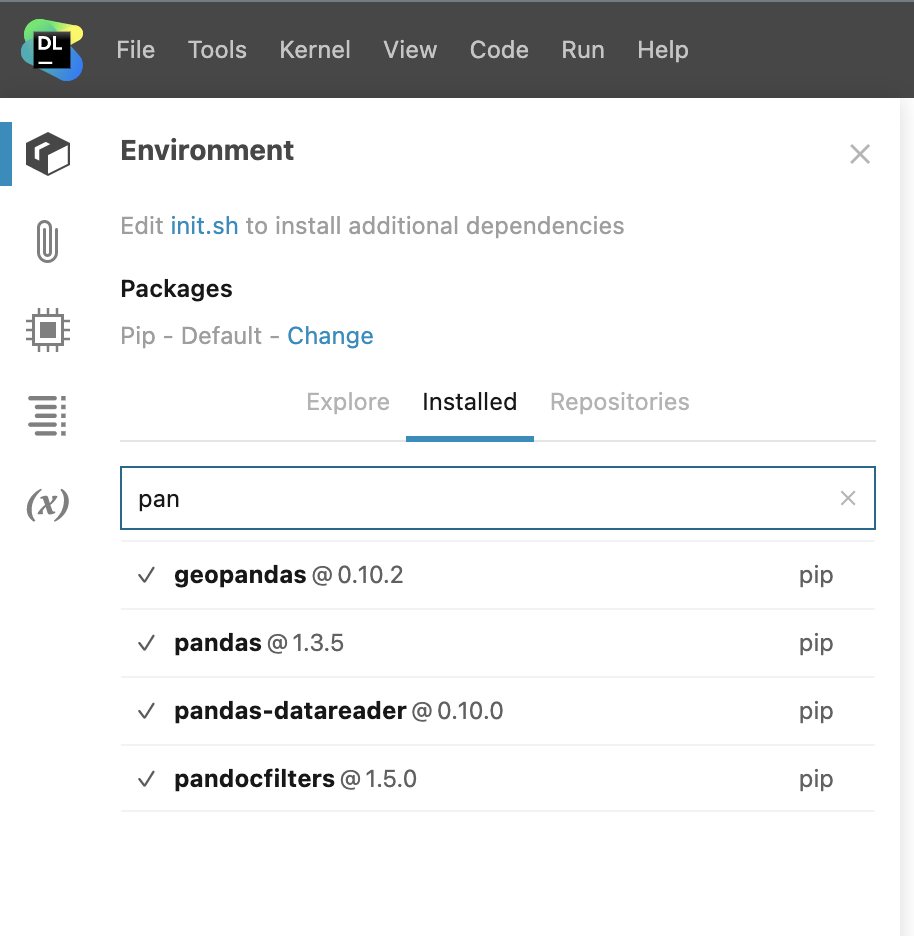The height and width of the screenshot is (936, 914).
Task: Open the Machine chip sidebar icon
Action: click(47, 329)
